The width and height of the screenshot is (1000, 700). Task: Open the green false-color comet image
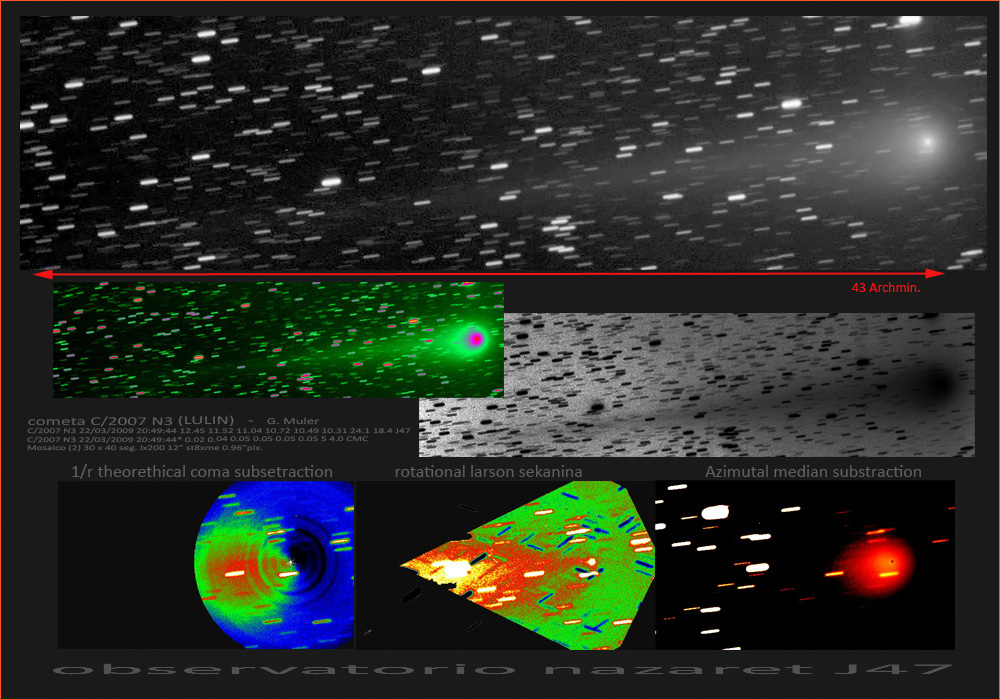click(277, 339)
